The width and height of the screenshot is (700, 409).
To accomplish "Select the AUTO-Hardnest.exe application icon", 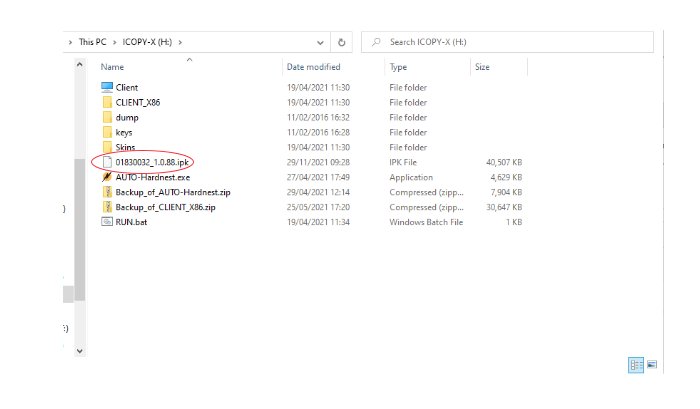I will pyautogui.click(x=107, y=177).
